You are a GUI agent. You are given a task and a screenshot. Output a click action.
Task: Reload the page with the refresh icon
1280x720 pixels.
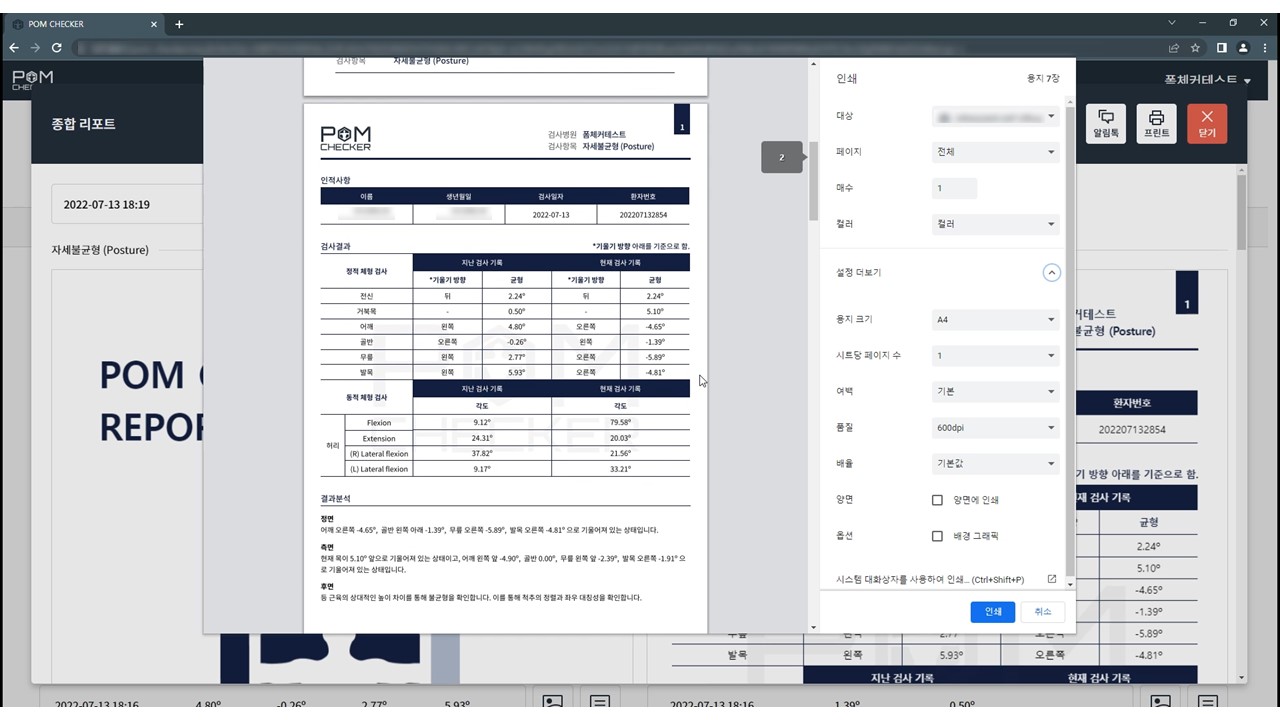tap(57, 47)
